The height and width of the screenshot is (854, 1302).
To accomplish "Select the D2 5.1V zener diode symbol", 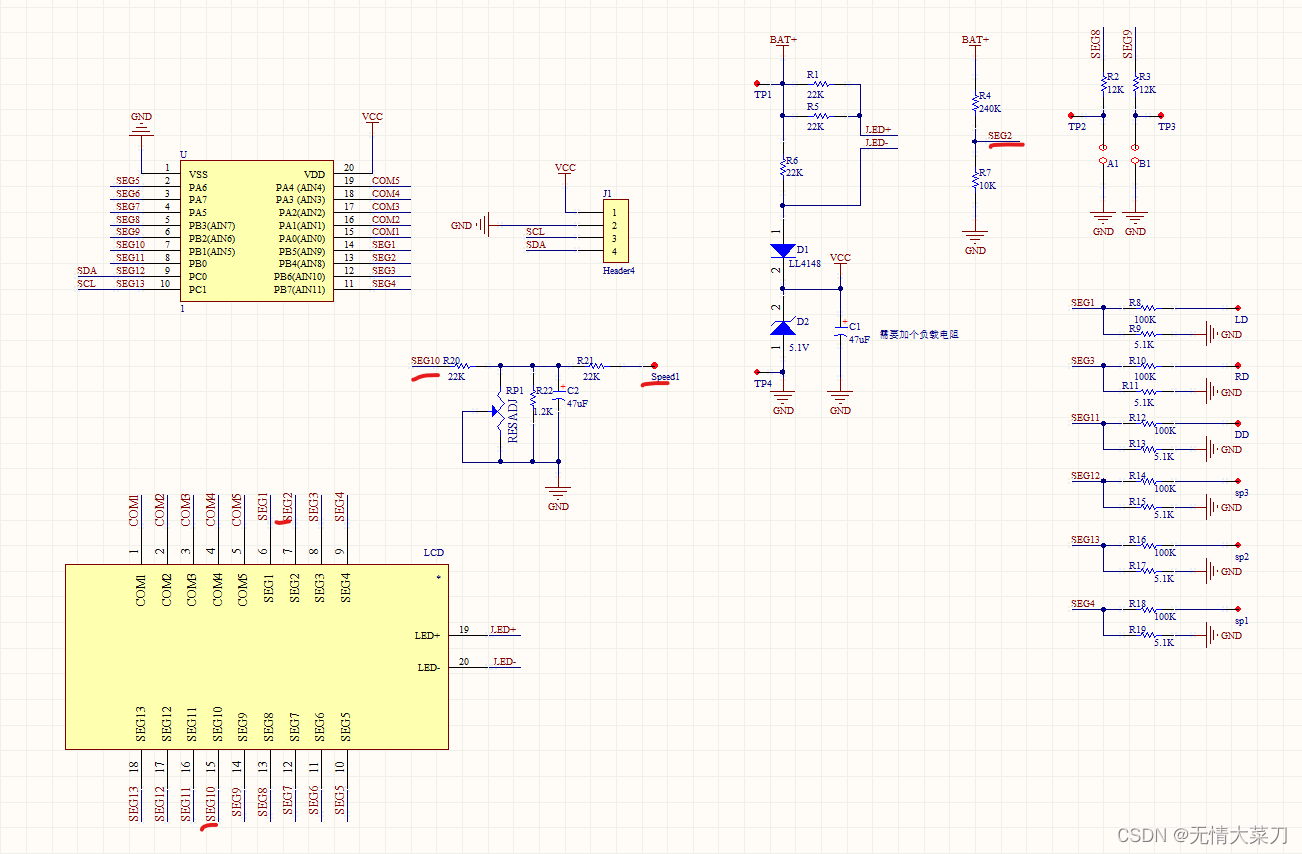I will (783, 327).
